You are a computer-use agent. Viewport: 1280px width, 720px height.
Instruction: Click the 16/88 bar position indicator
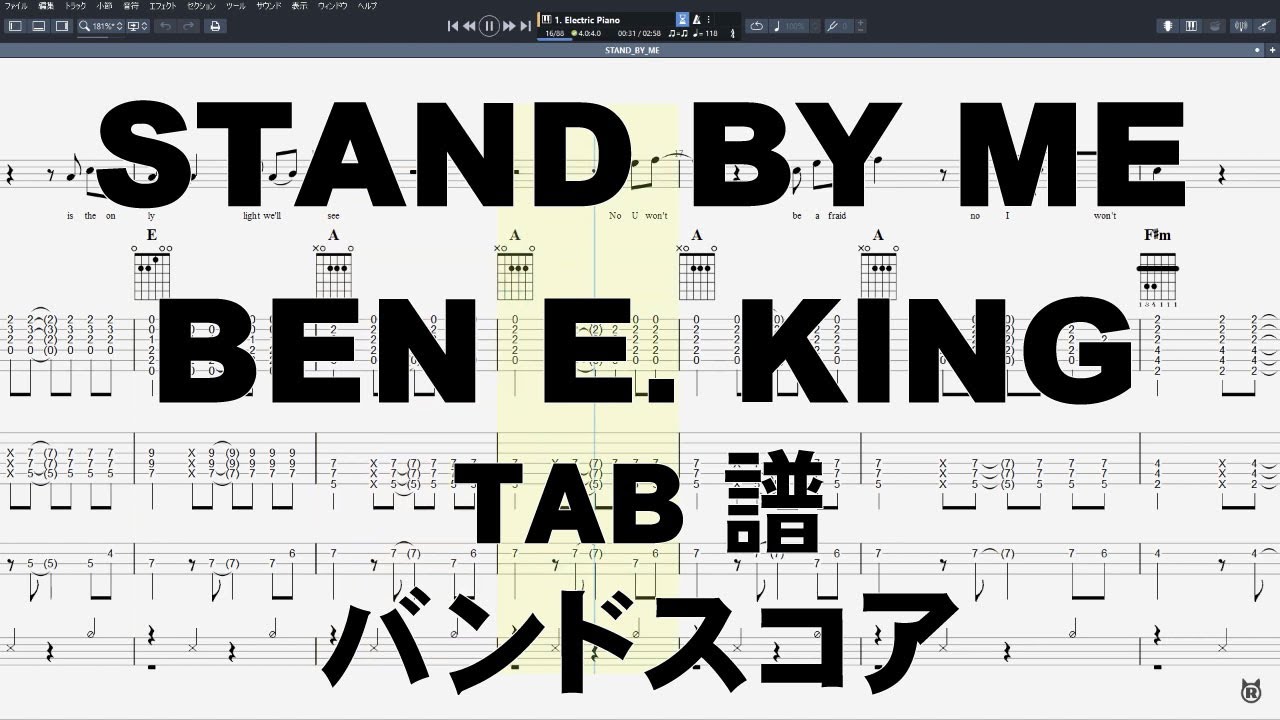[x=553, y=33]
